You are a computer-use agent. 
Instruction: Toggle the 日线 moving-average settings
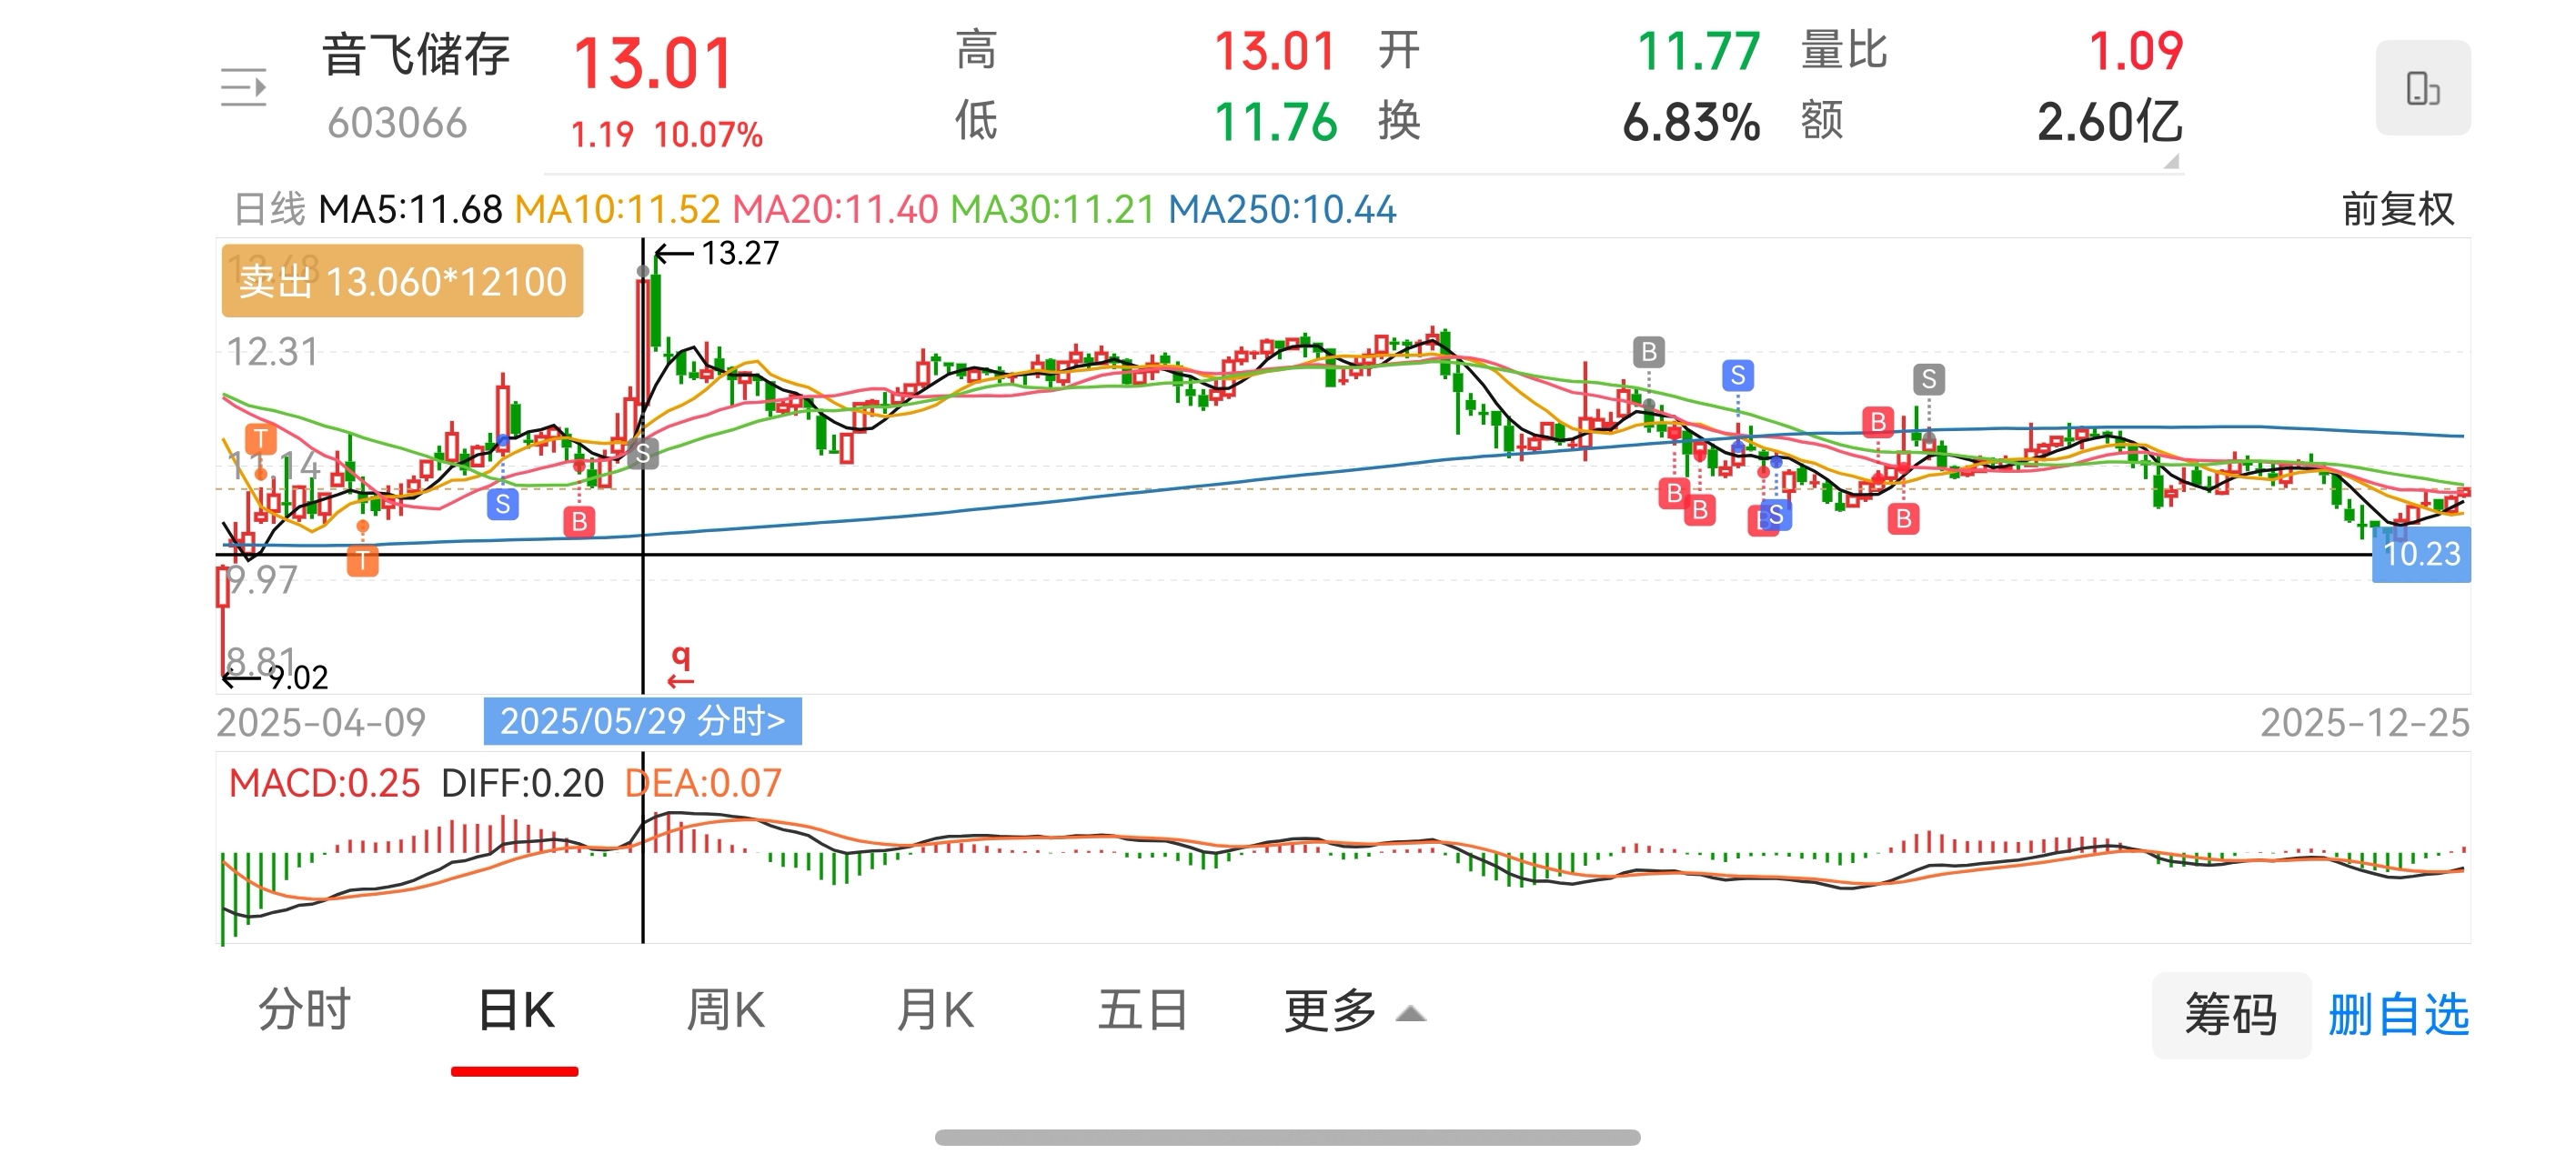[x=269, y=209]
